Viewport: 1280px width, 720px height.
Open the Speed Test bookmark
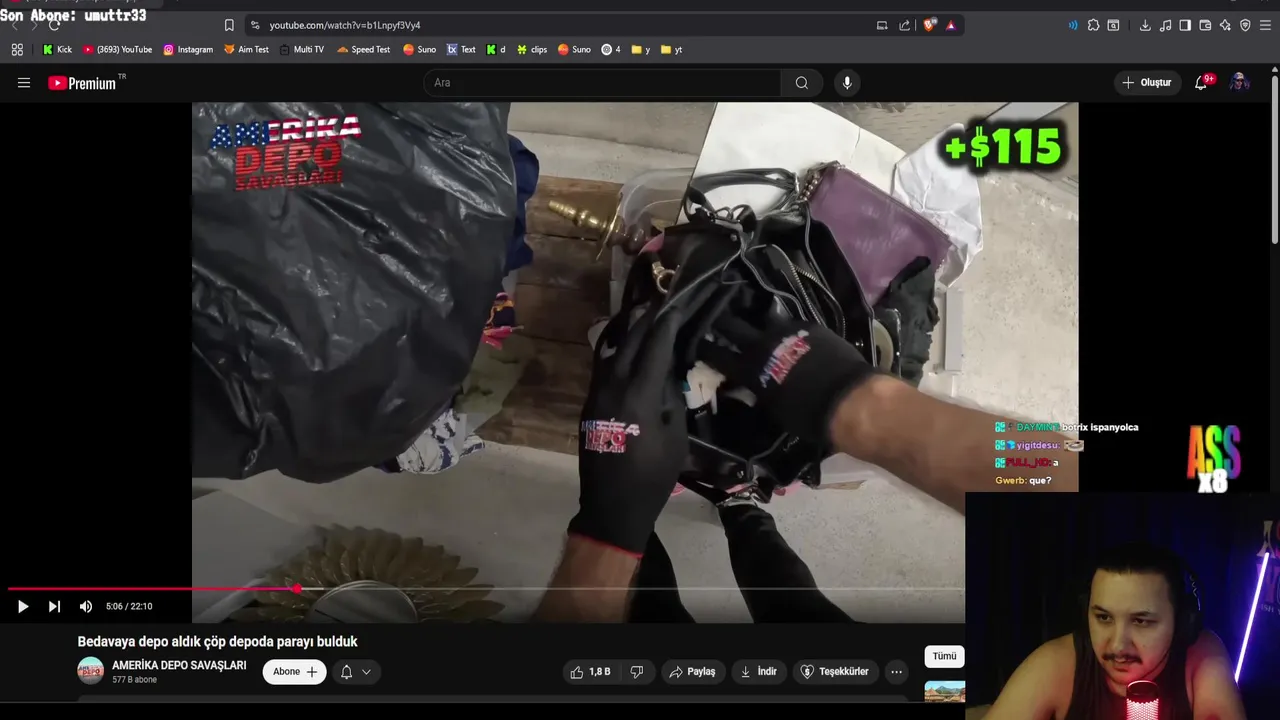(363, 49)
